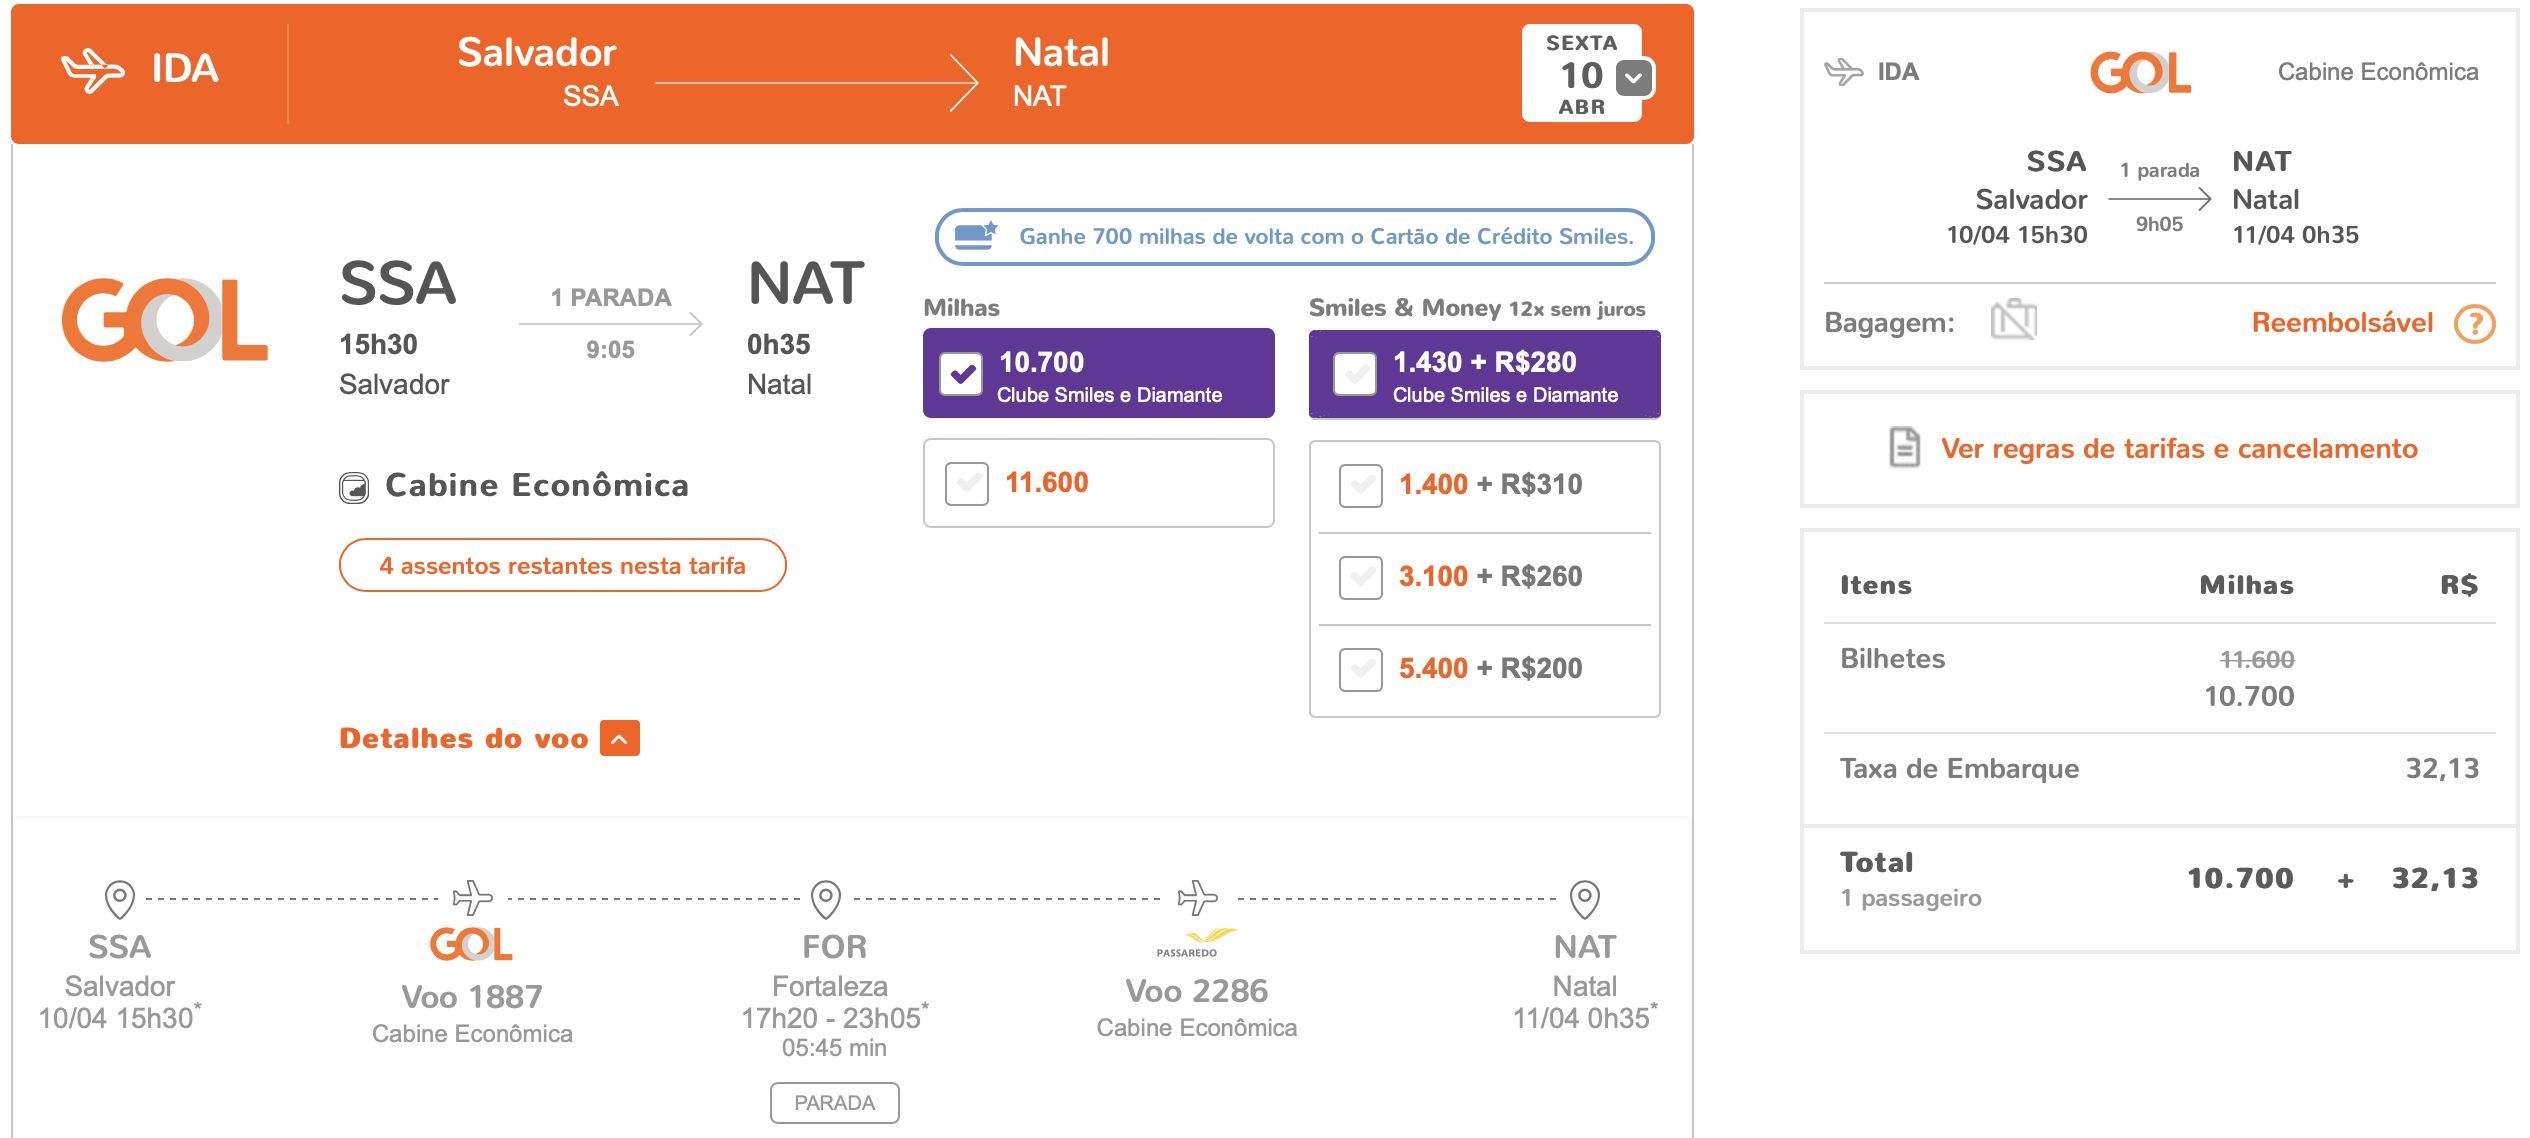Uncheck the 10.700 miles Clube Smiles option
The image size is (2530, 1138).
click(x=961, y=374)
